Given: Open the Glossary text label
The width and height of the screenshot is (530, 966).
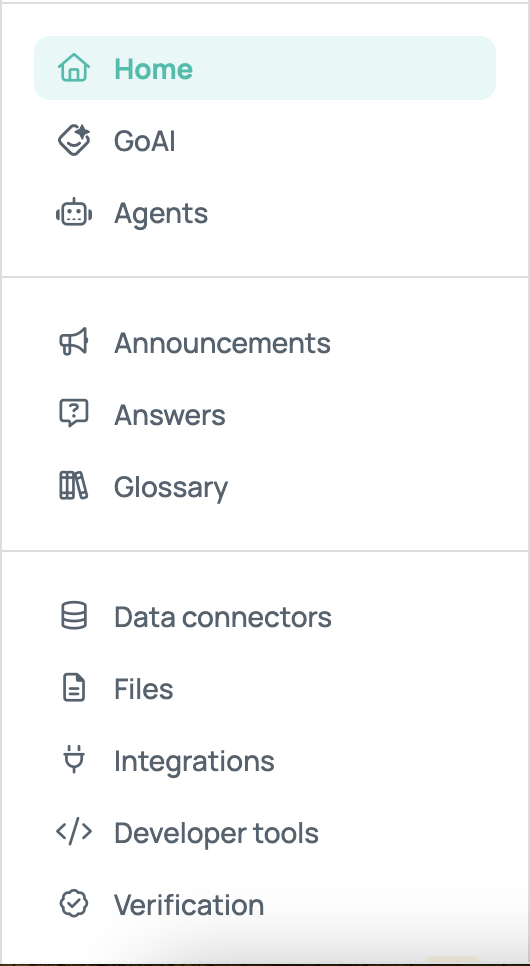Looking at the screenshot, I should (171, 488).
